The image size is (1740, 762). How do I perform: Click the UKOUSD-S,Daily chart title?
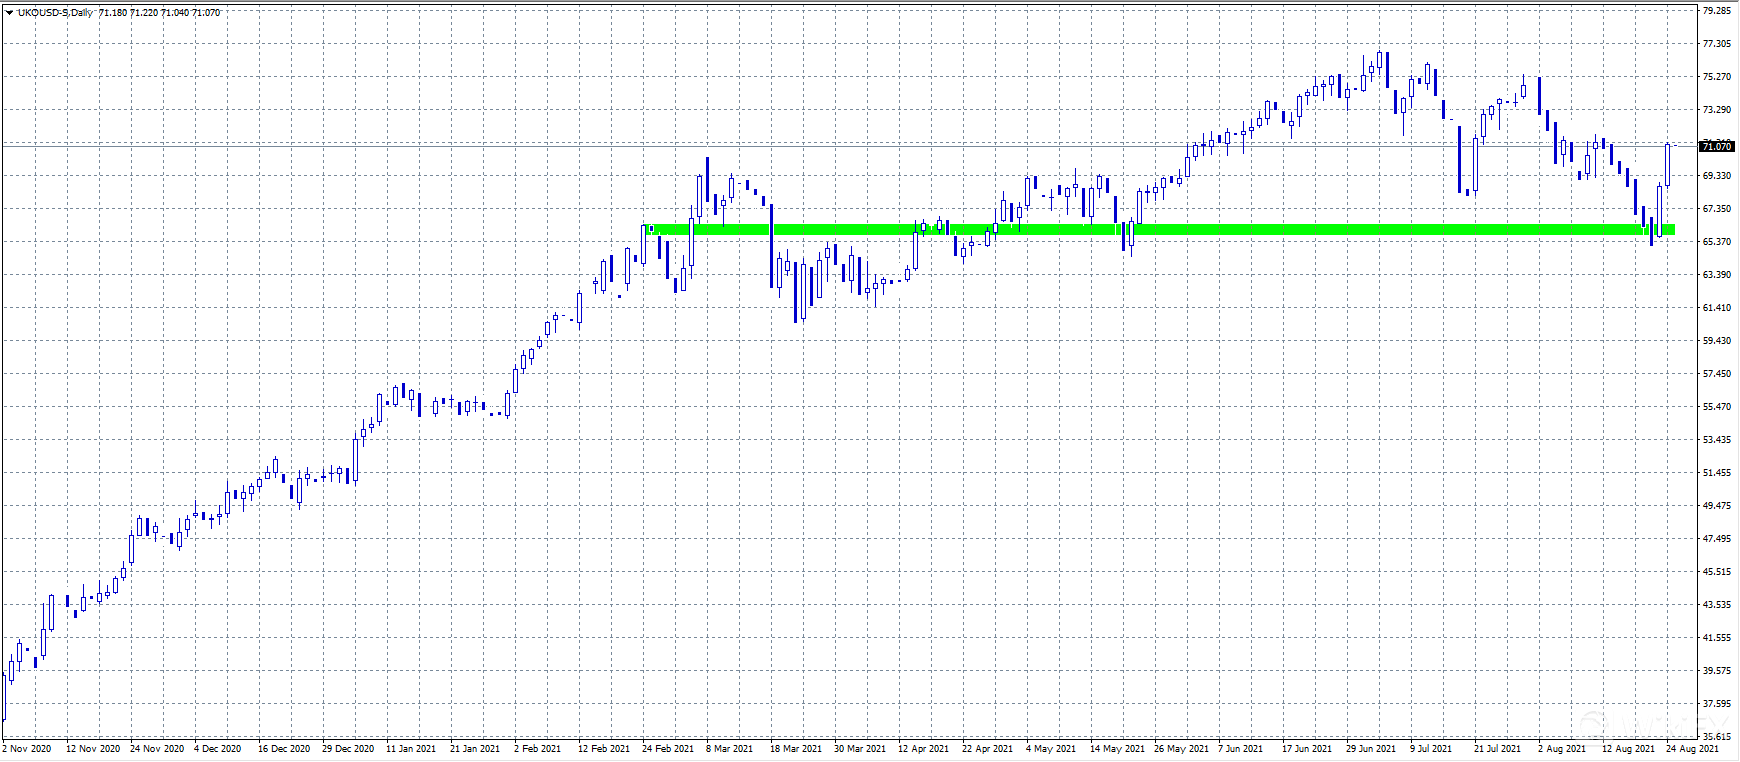(56, 13)
